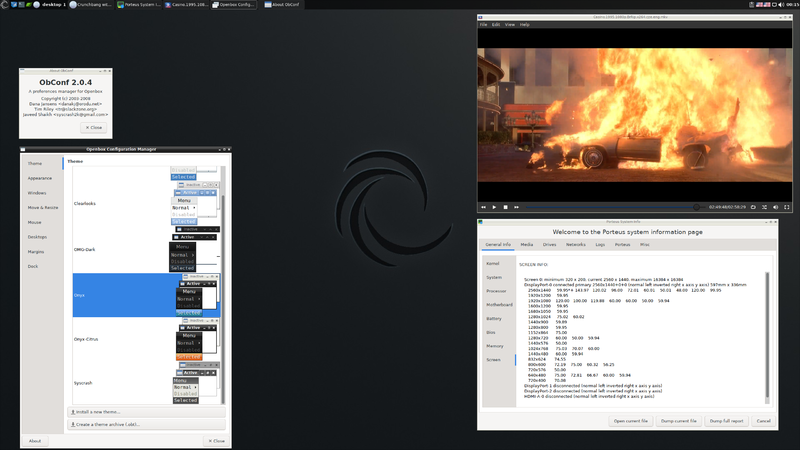Open the Logs tab in Porteus info
This screenshot has width=800, height=450.
(x=600, y=244)
